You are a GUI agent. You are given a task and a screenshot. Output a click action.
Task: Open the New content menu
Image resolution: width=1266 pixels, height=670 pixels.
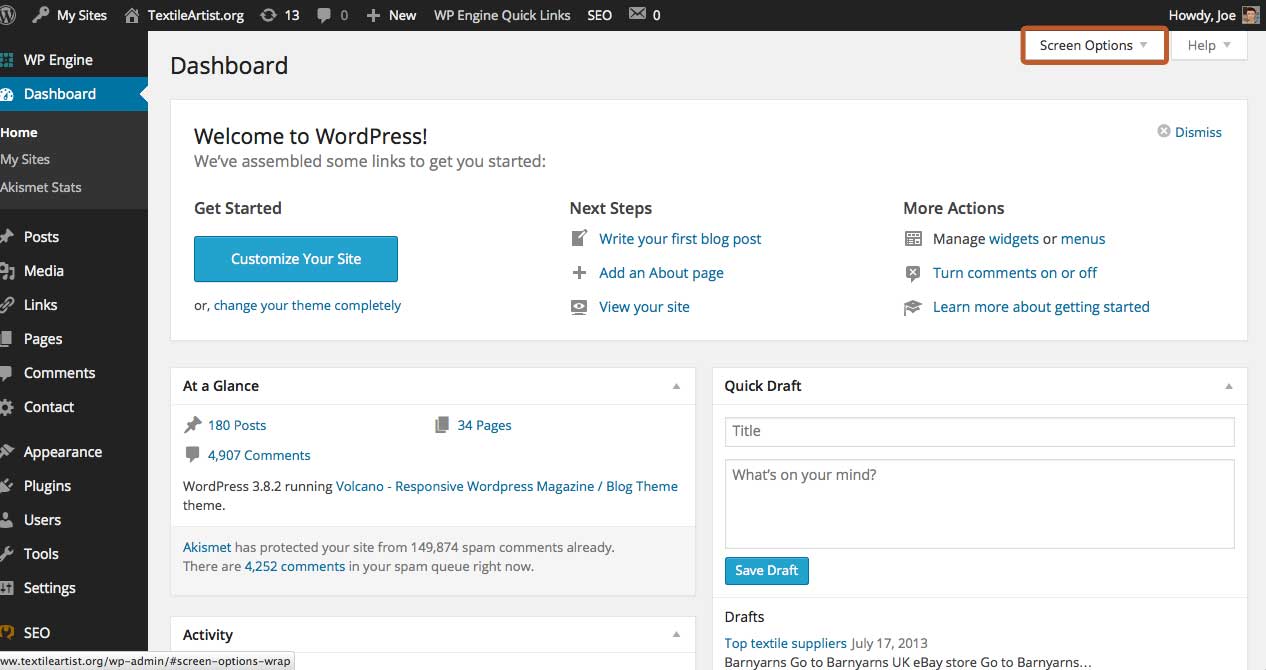pos(403,15)
